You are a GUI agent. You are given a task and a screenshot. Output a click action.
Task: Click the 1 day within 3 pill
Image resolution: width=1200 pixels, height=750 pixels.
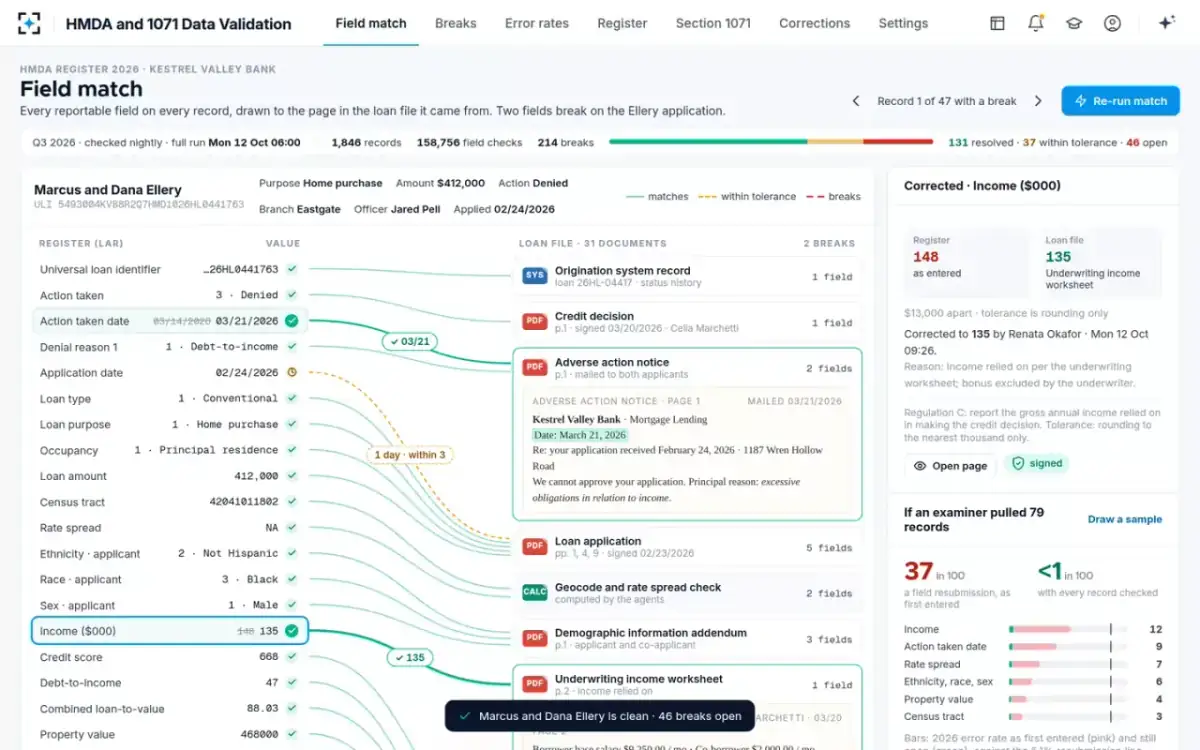[410, 455]
